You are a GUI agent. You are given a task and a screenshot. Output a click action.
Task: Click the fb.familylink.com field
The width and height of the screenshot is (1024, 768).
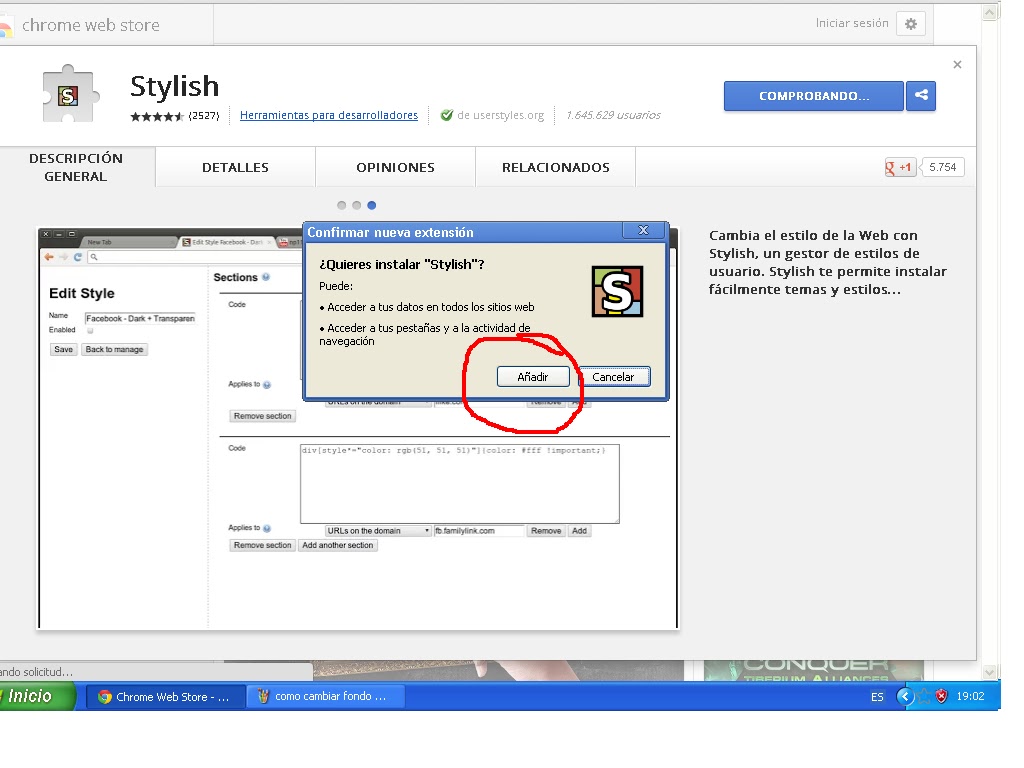point(479,531)
